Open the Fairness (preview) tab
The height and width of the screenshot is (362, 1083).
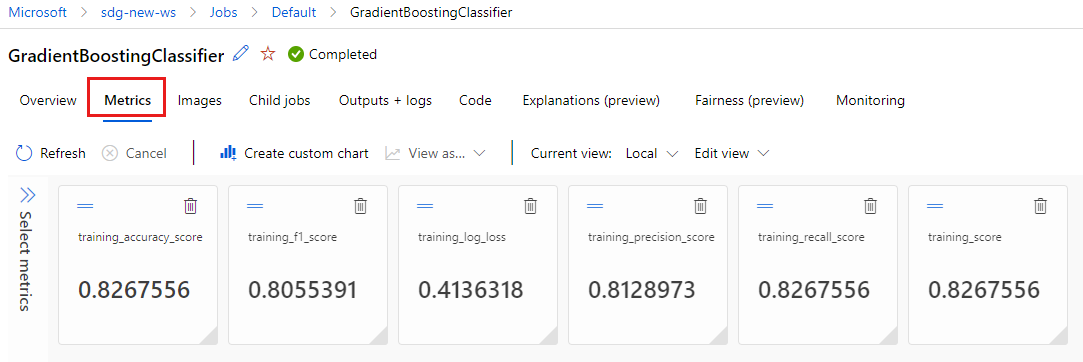point(749,100)
